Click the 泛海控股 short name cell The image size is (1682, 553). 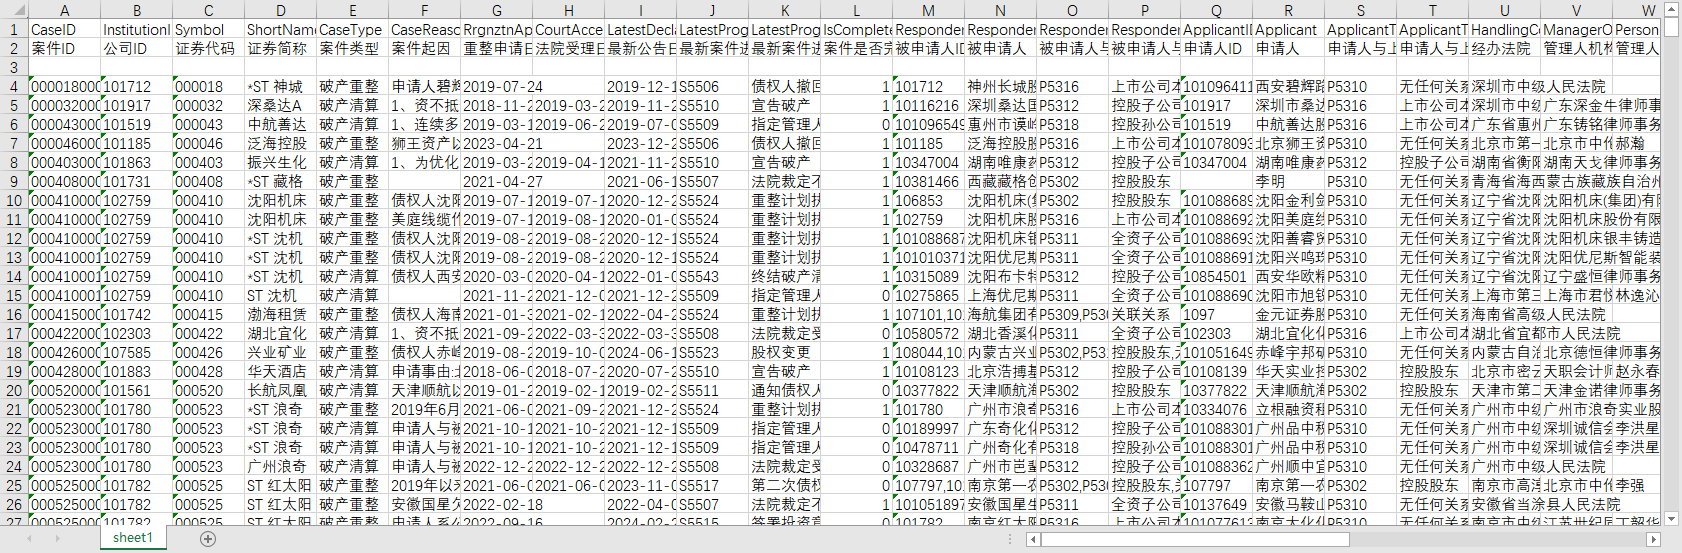(x=280, y=143)
